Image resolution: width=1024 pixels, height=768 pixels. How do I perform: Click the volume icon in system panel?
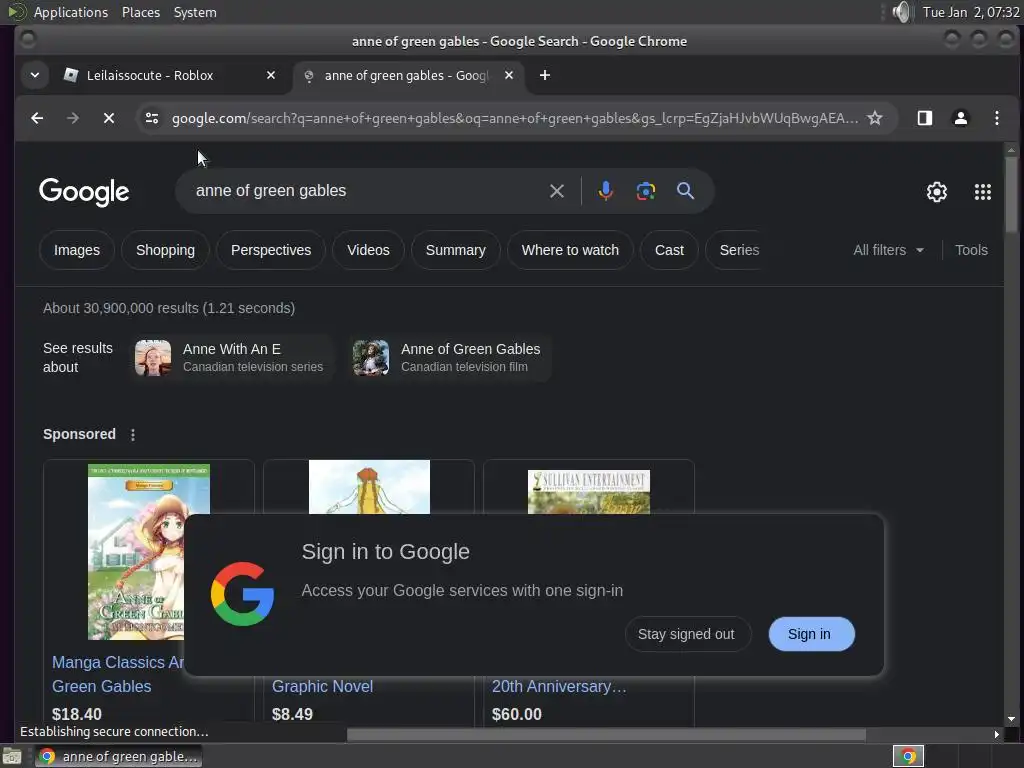coord(902,12)
